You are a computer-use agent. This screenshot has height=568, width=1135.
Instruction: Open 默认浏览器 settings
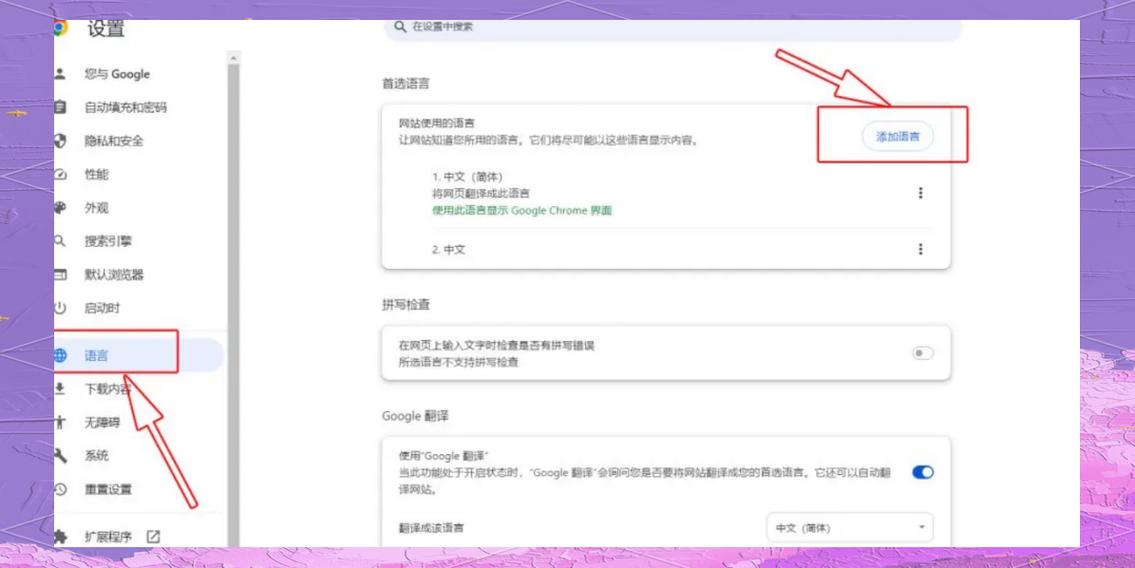(114, 275)
